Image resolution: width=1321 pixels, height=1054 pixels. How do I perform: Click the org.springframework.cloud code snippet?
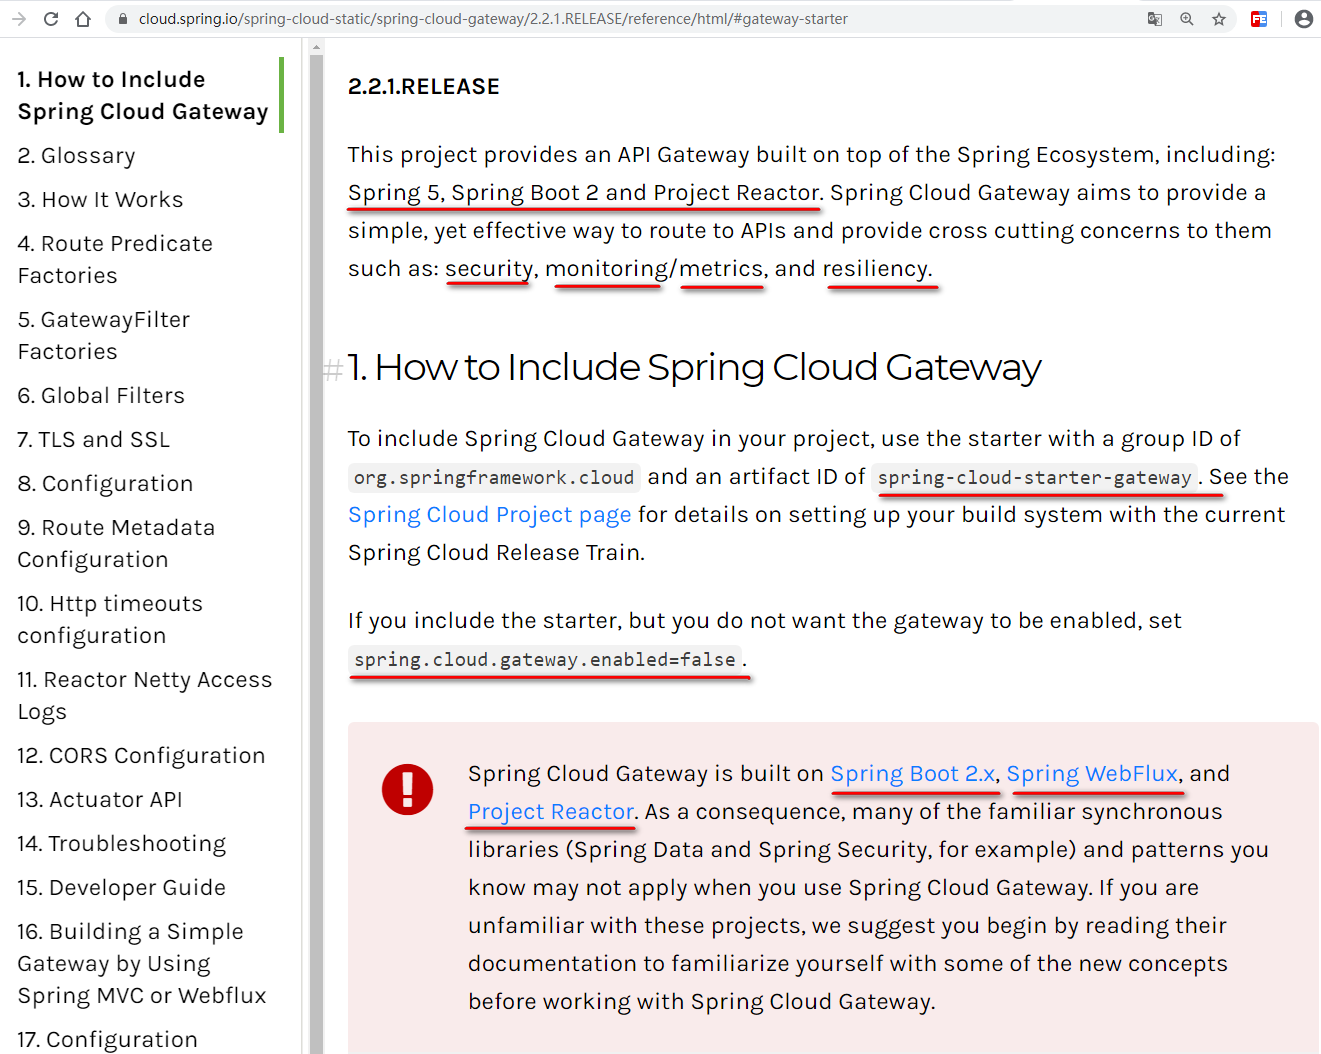494,478
